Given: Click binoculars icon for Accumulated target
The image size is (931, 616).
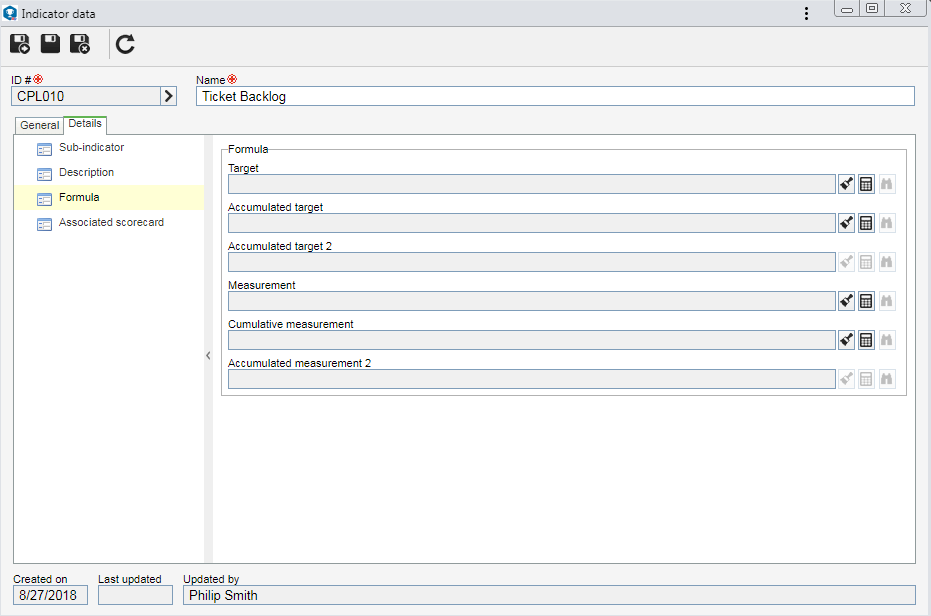Looking at the screenshot, I should [x=886, y=223].
